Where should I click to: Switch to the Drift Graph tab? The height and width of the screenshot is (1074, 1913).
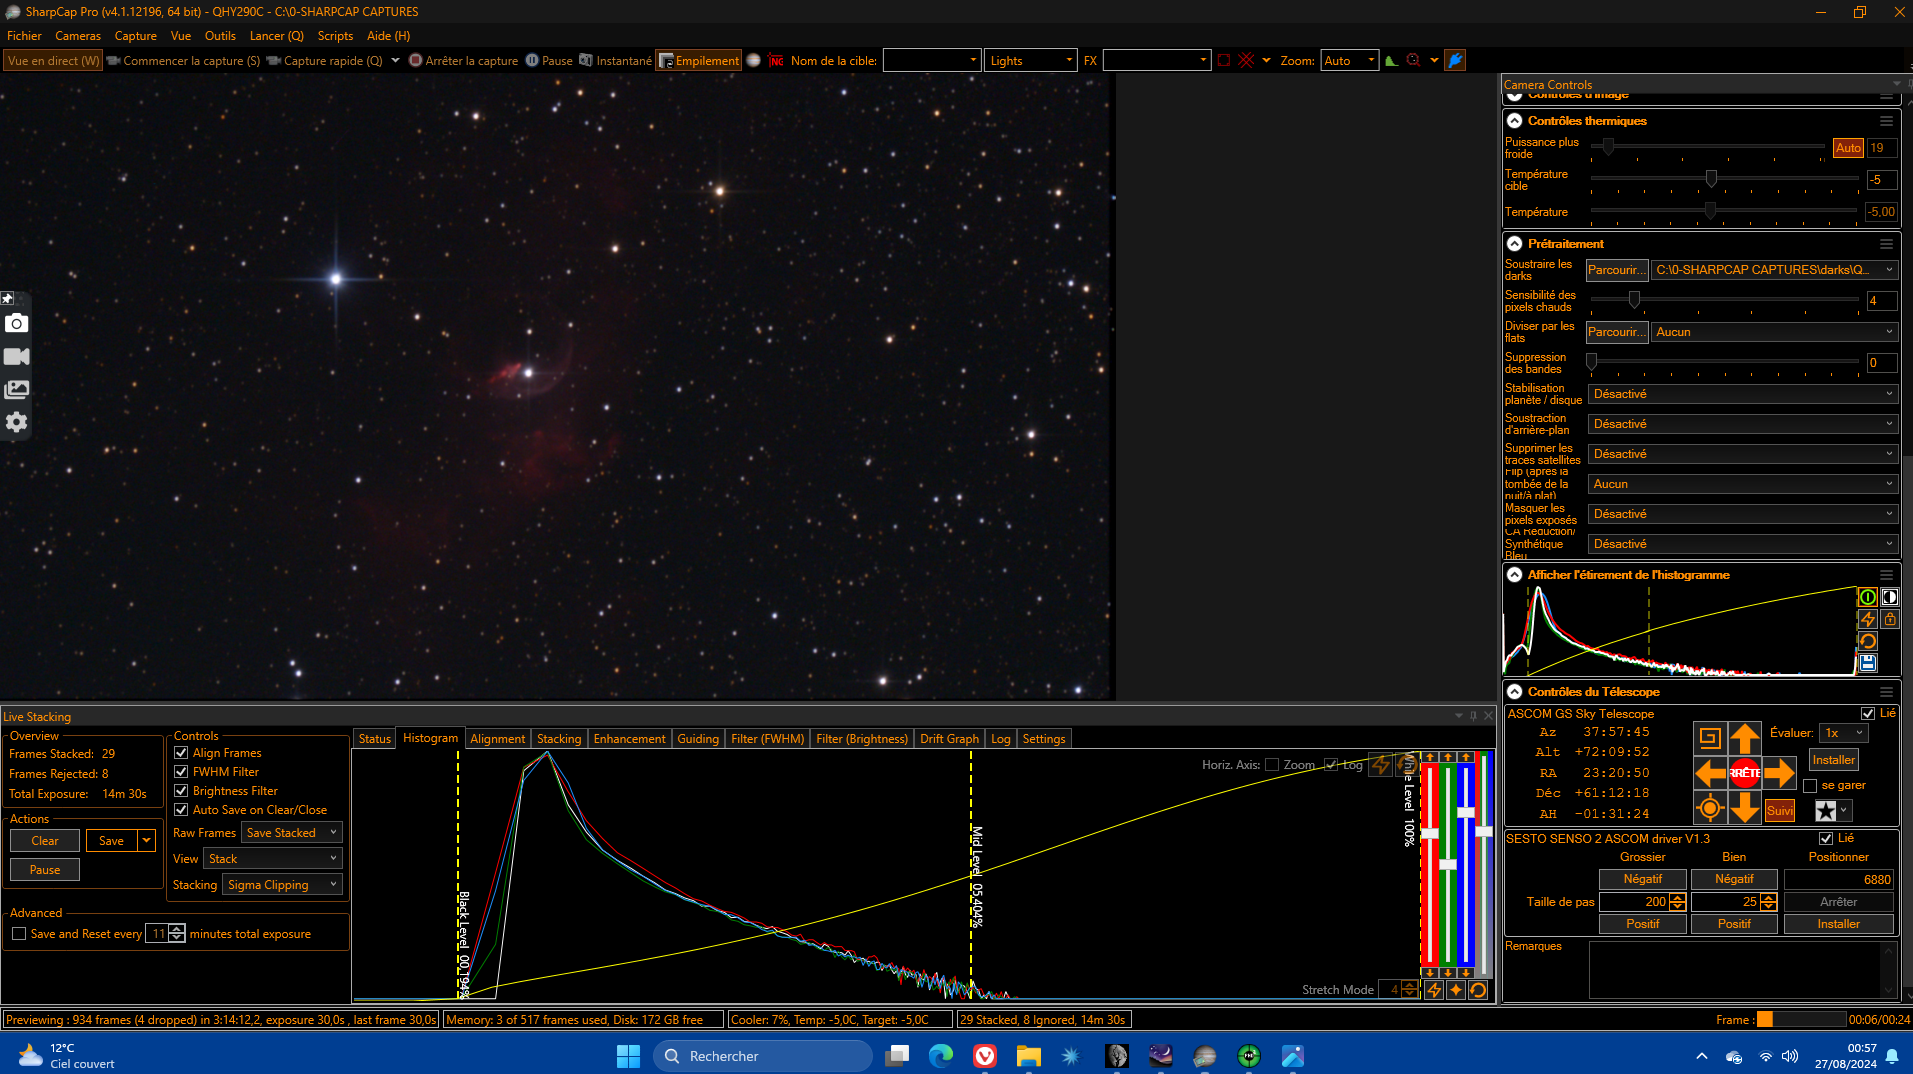point(949,739)
